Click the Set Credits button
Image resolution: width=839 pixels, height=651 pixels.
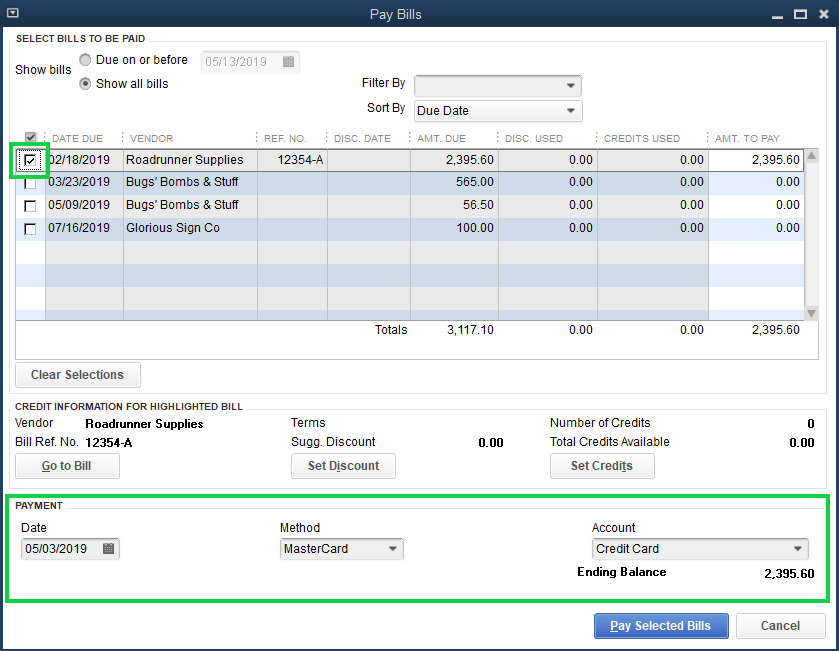click(x=602, y=466)
